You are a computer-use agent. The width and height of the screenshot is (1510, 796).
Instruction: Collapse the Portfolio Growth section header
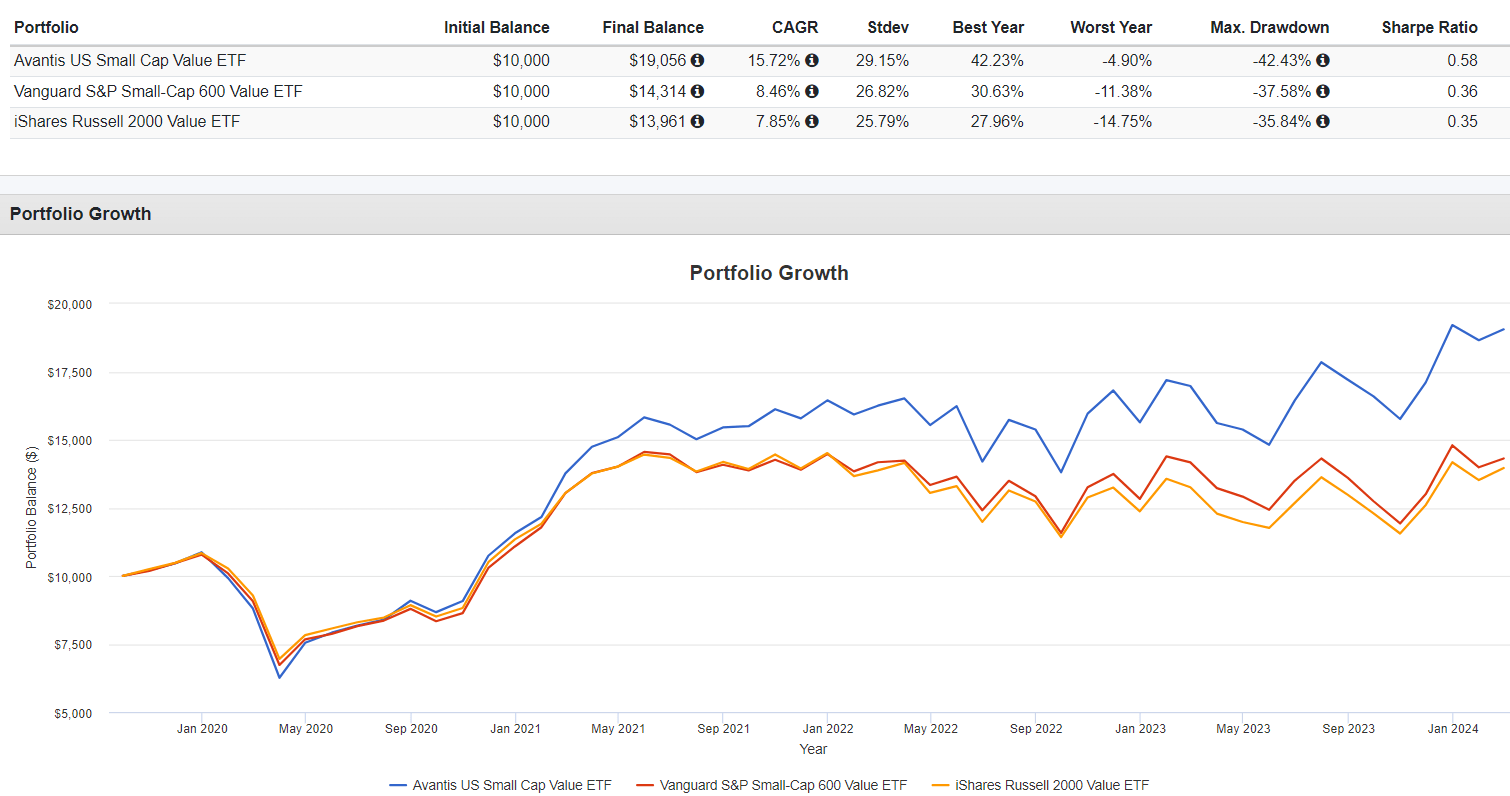click(80, 214)
